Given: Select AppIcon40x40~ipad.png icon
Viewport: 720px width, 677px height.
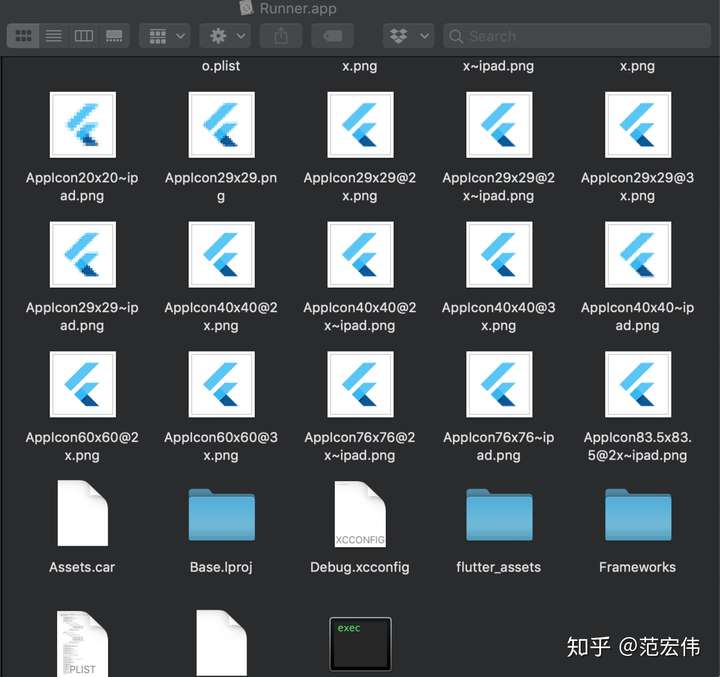Looking at the screenshot, I should pyautogui.click(x=638, y=254).
